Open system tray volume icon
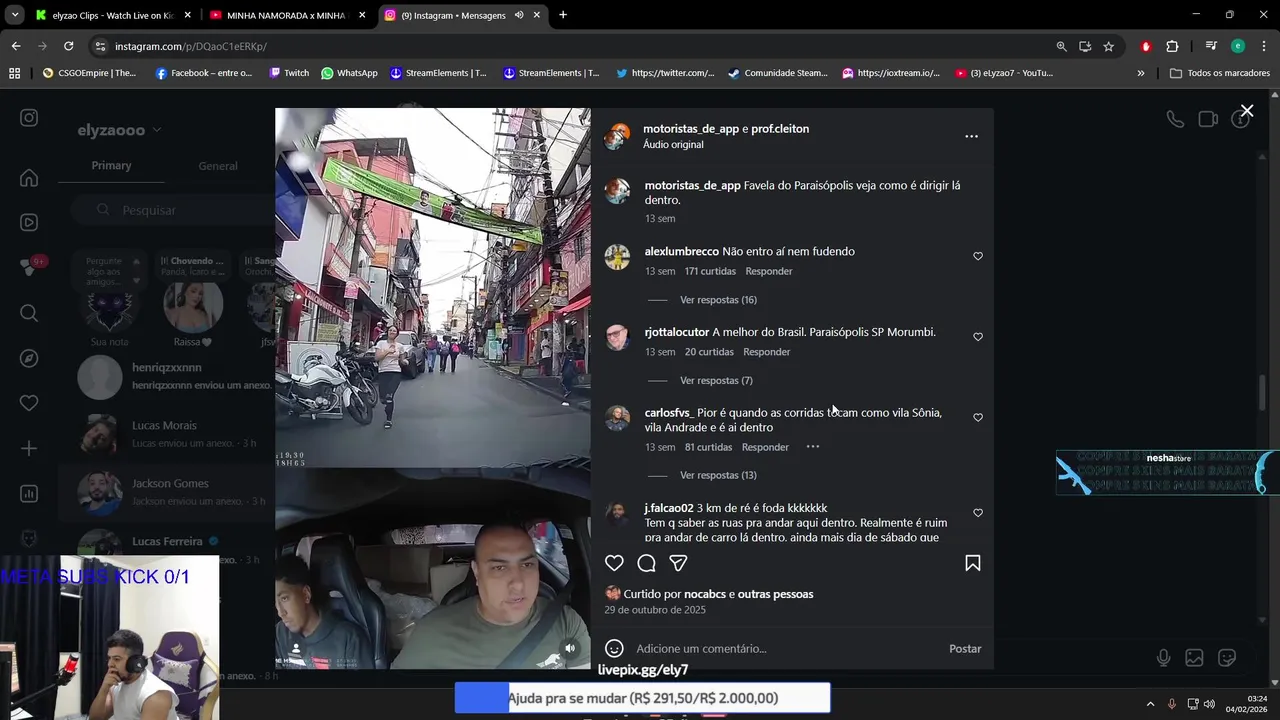Viewport: 1280px width, 720px height. (1209, 704)
